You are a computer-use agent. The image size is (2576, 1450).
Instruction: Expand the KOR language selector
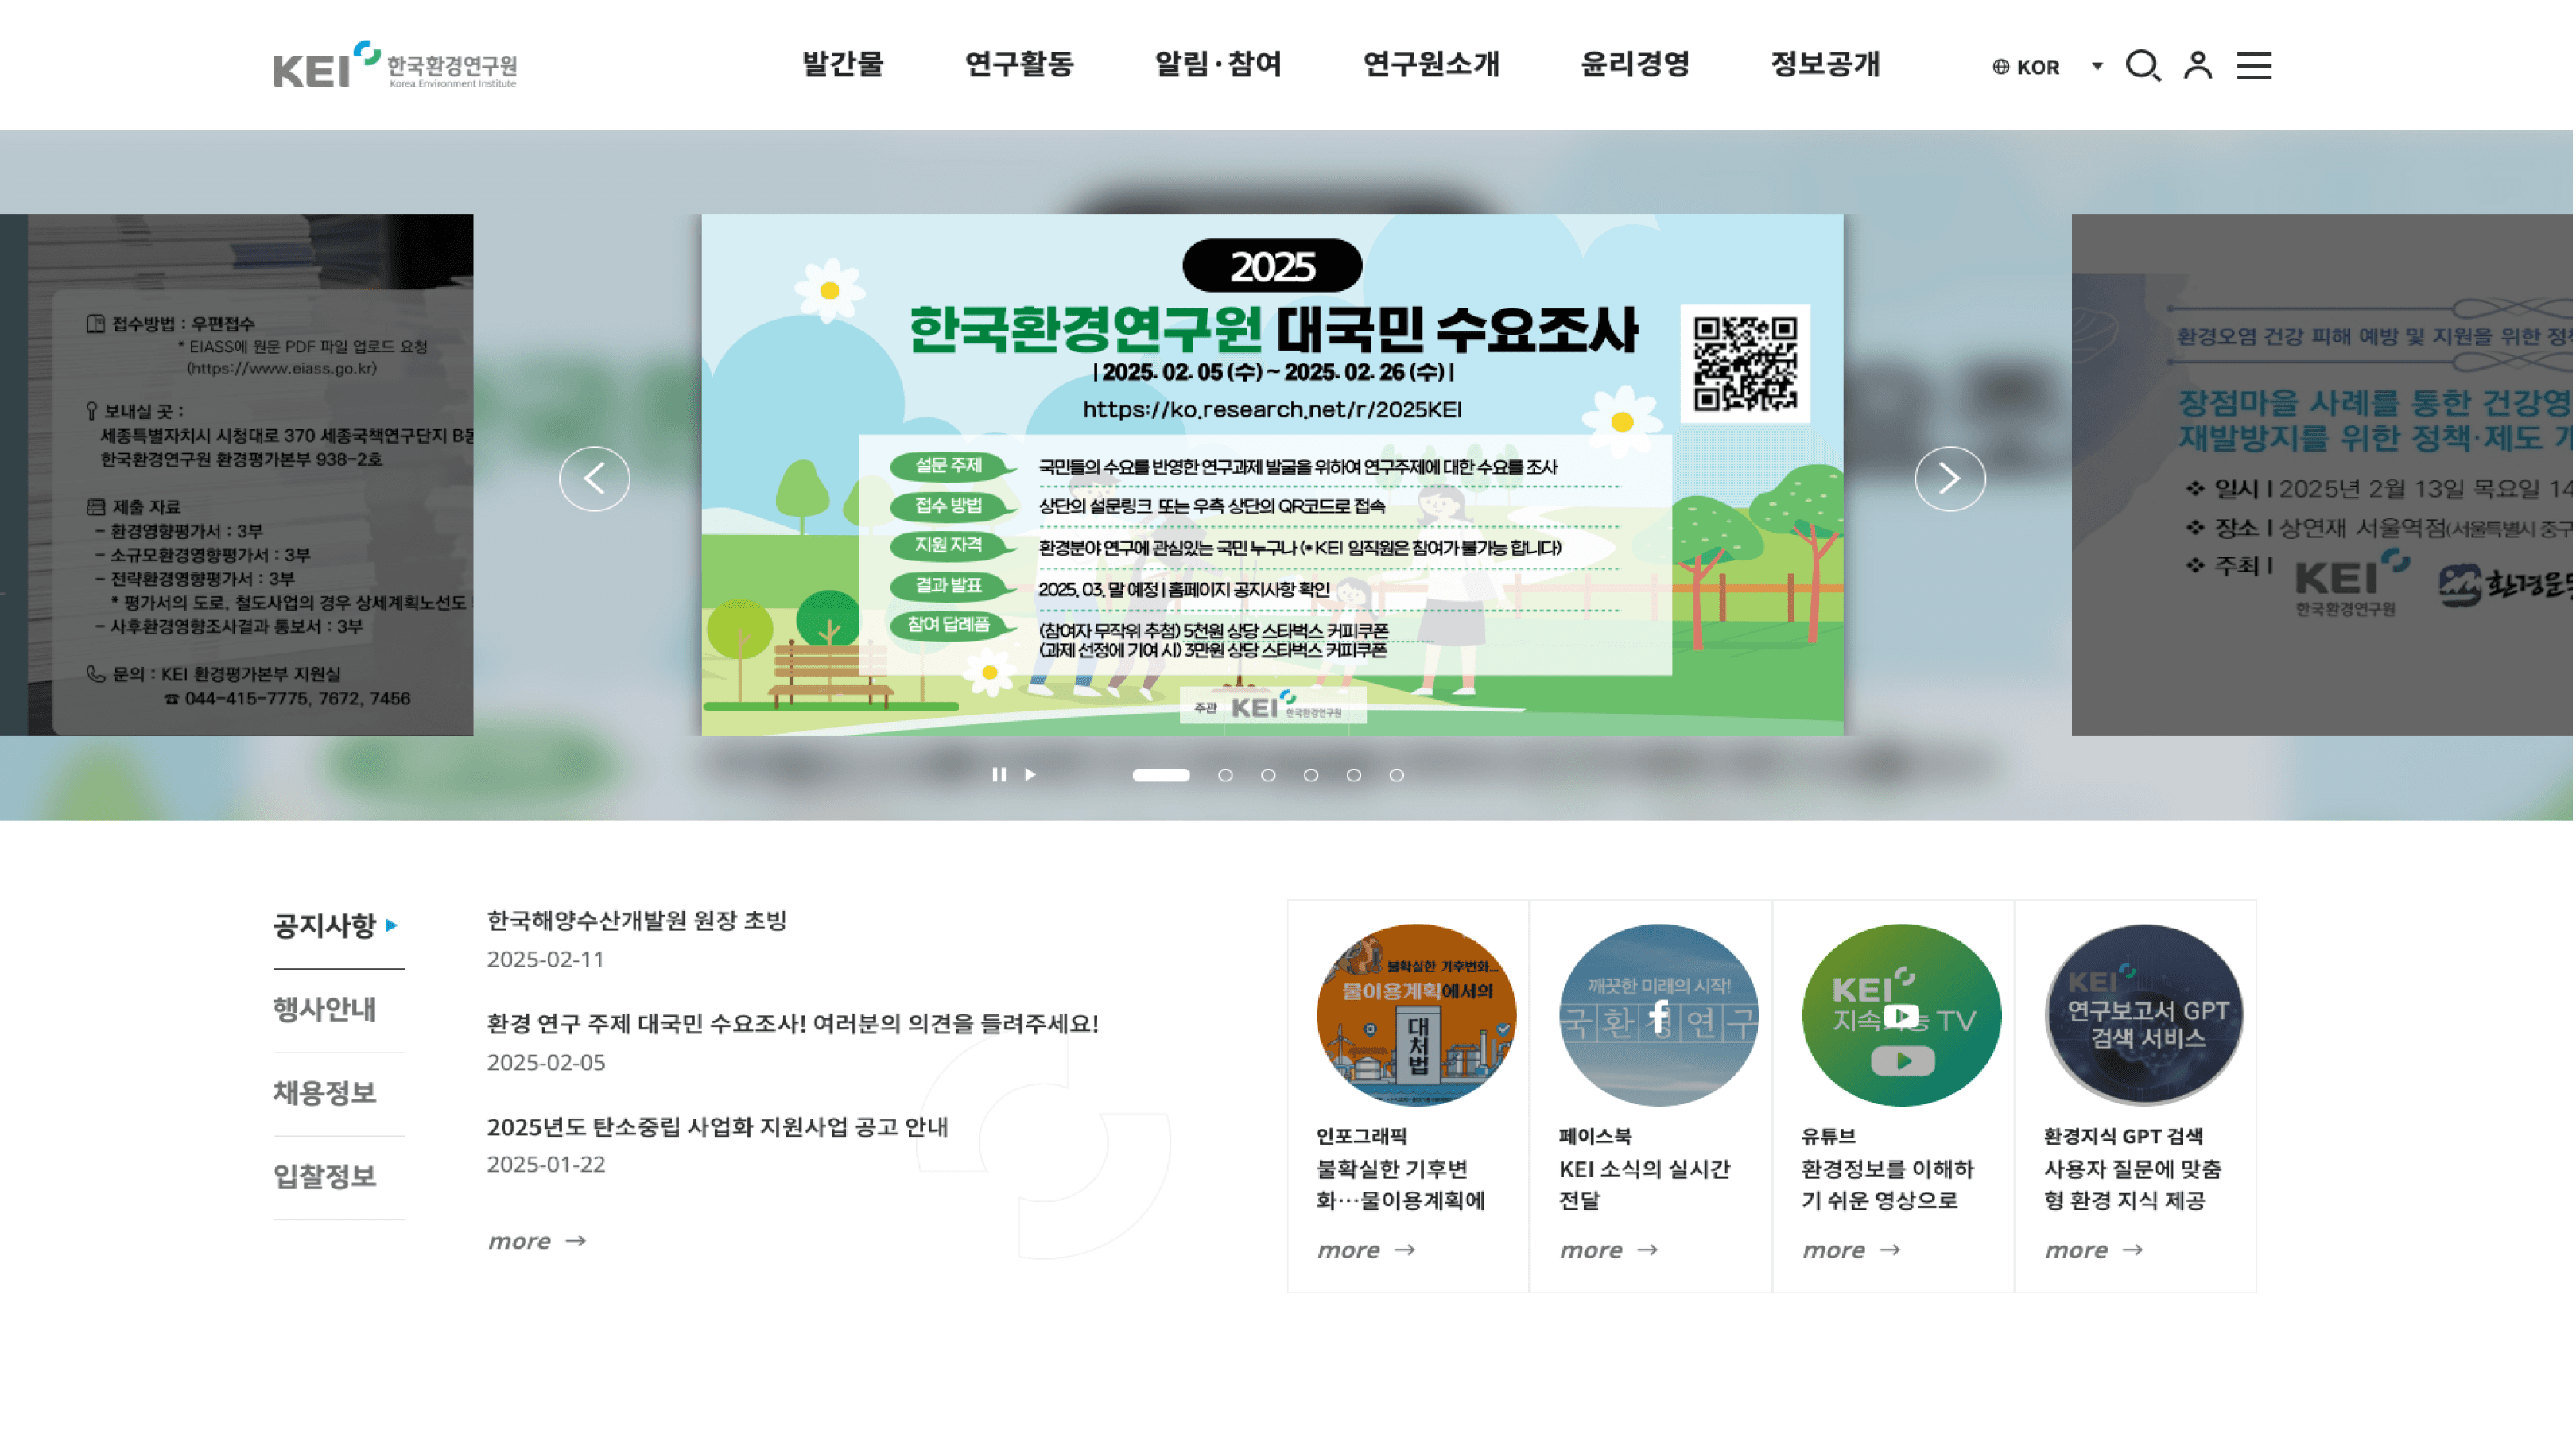coord(2048,67)
